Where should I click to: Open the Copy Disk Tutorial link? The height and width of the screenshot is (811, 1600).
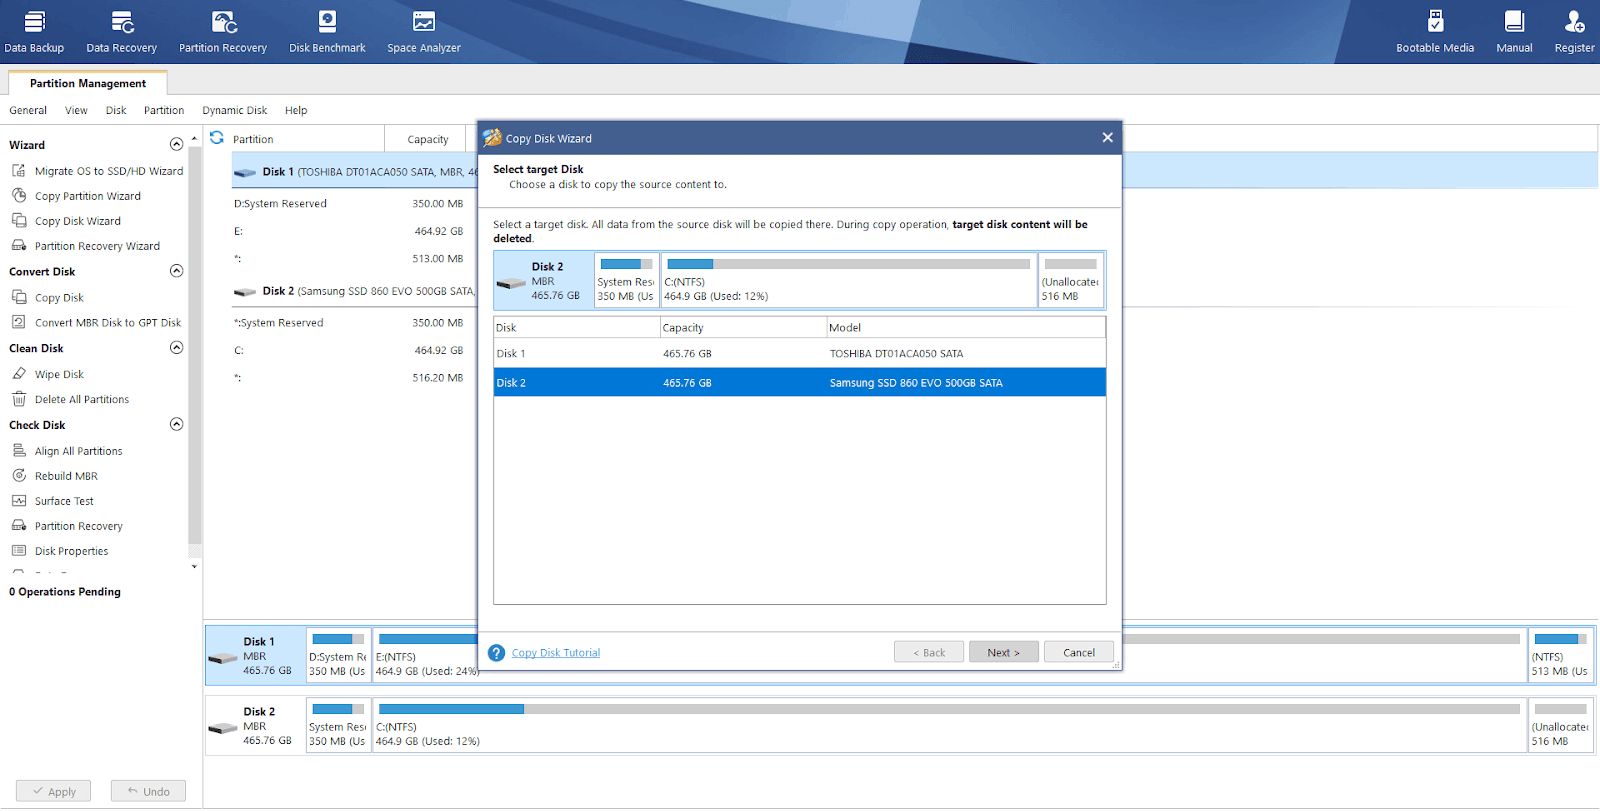(556, 653)
